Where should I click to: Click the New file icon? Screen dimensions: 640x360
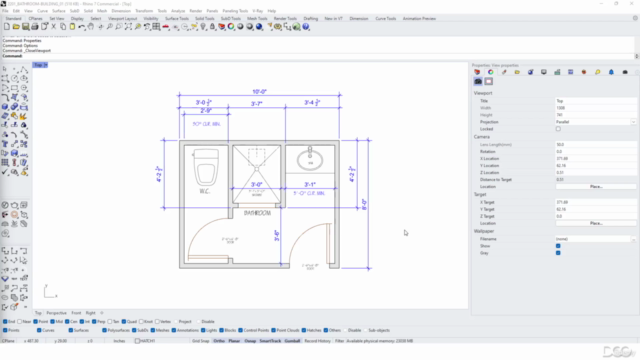tap(7, 27)
